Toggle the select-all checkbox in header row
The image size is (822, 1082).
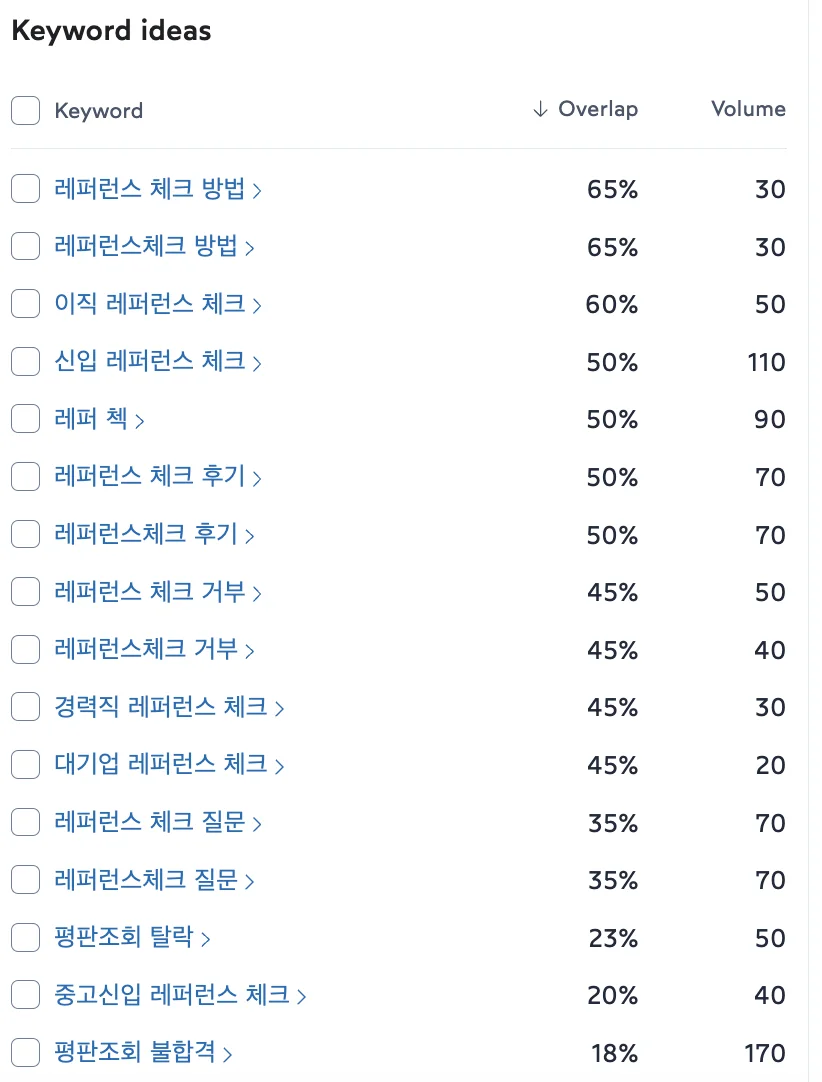(x=25, y=110)
